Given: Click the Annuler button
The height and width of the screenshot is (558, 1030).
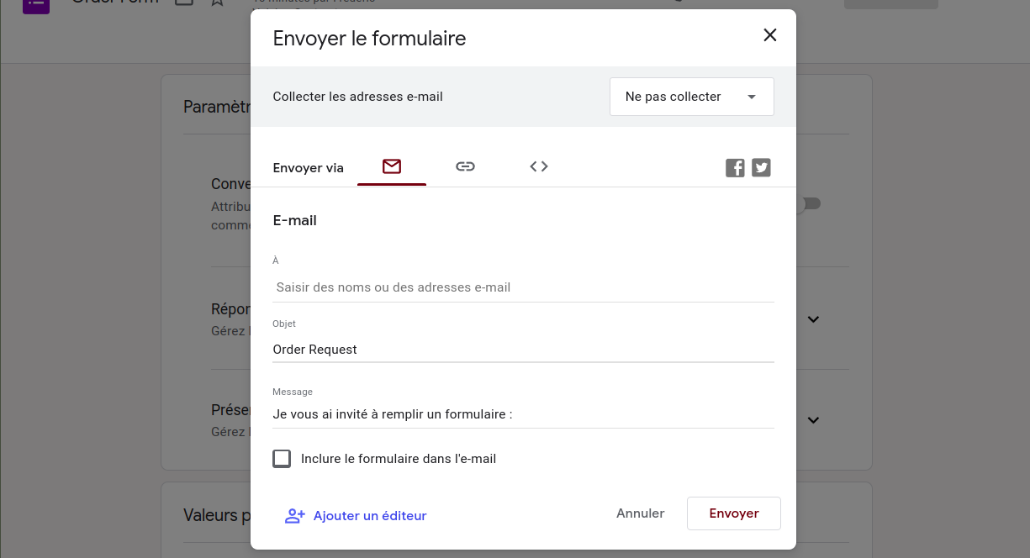Looking at the screenshot, I should (640, 513).
